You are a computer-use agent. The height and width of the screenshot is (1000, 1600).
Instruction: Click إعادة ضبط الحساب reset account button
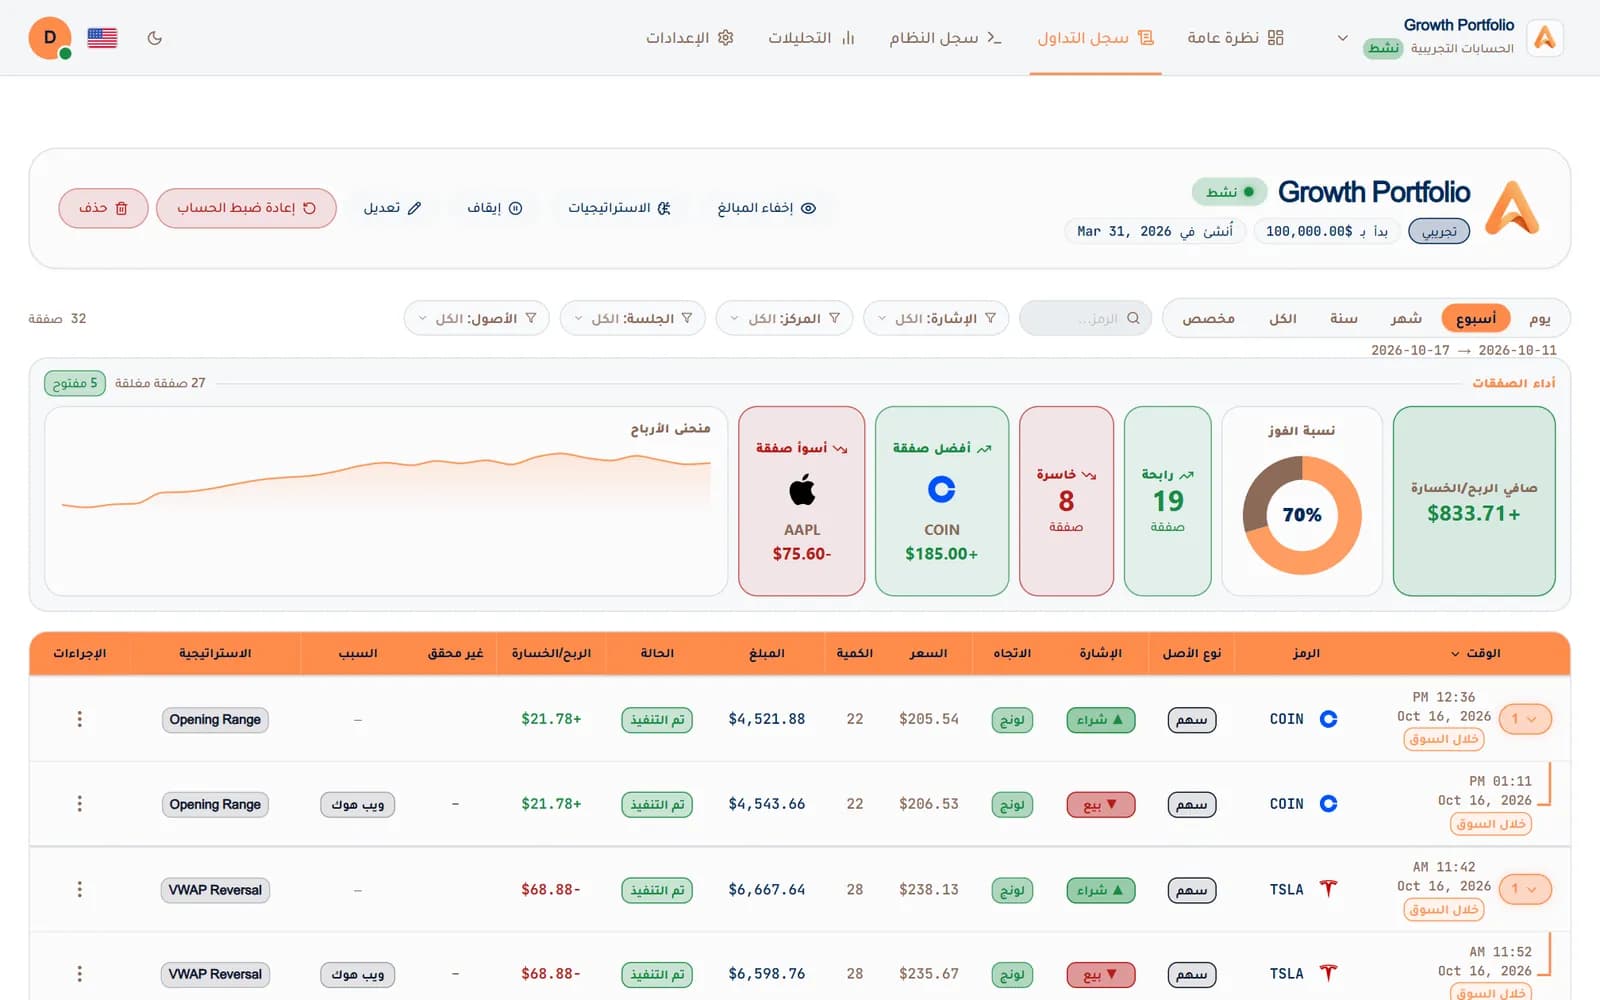tap(246, 208)
